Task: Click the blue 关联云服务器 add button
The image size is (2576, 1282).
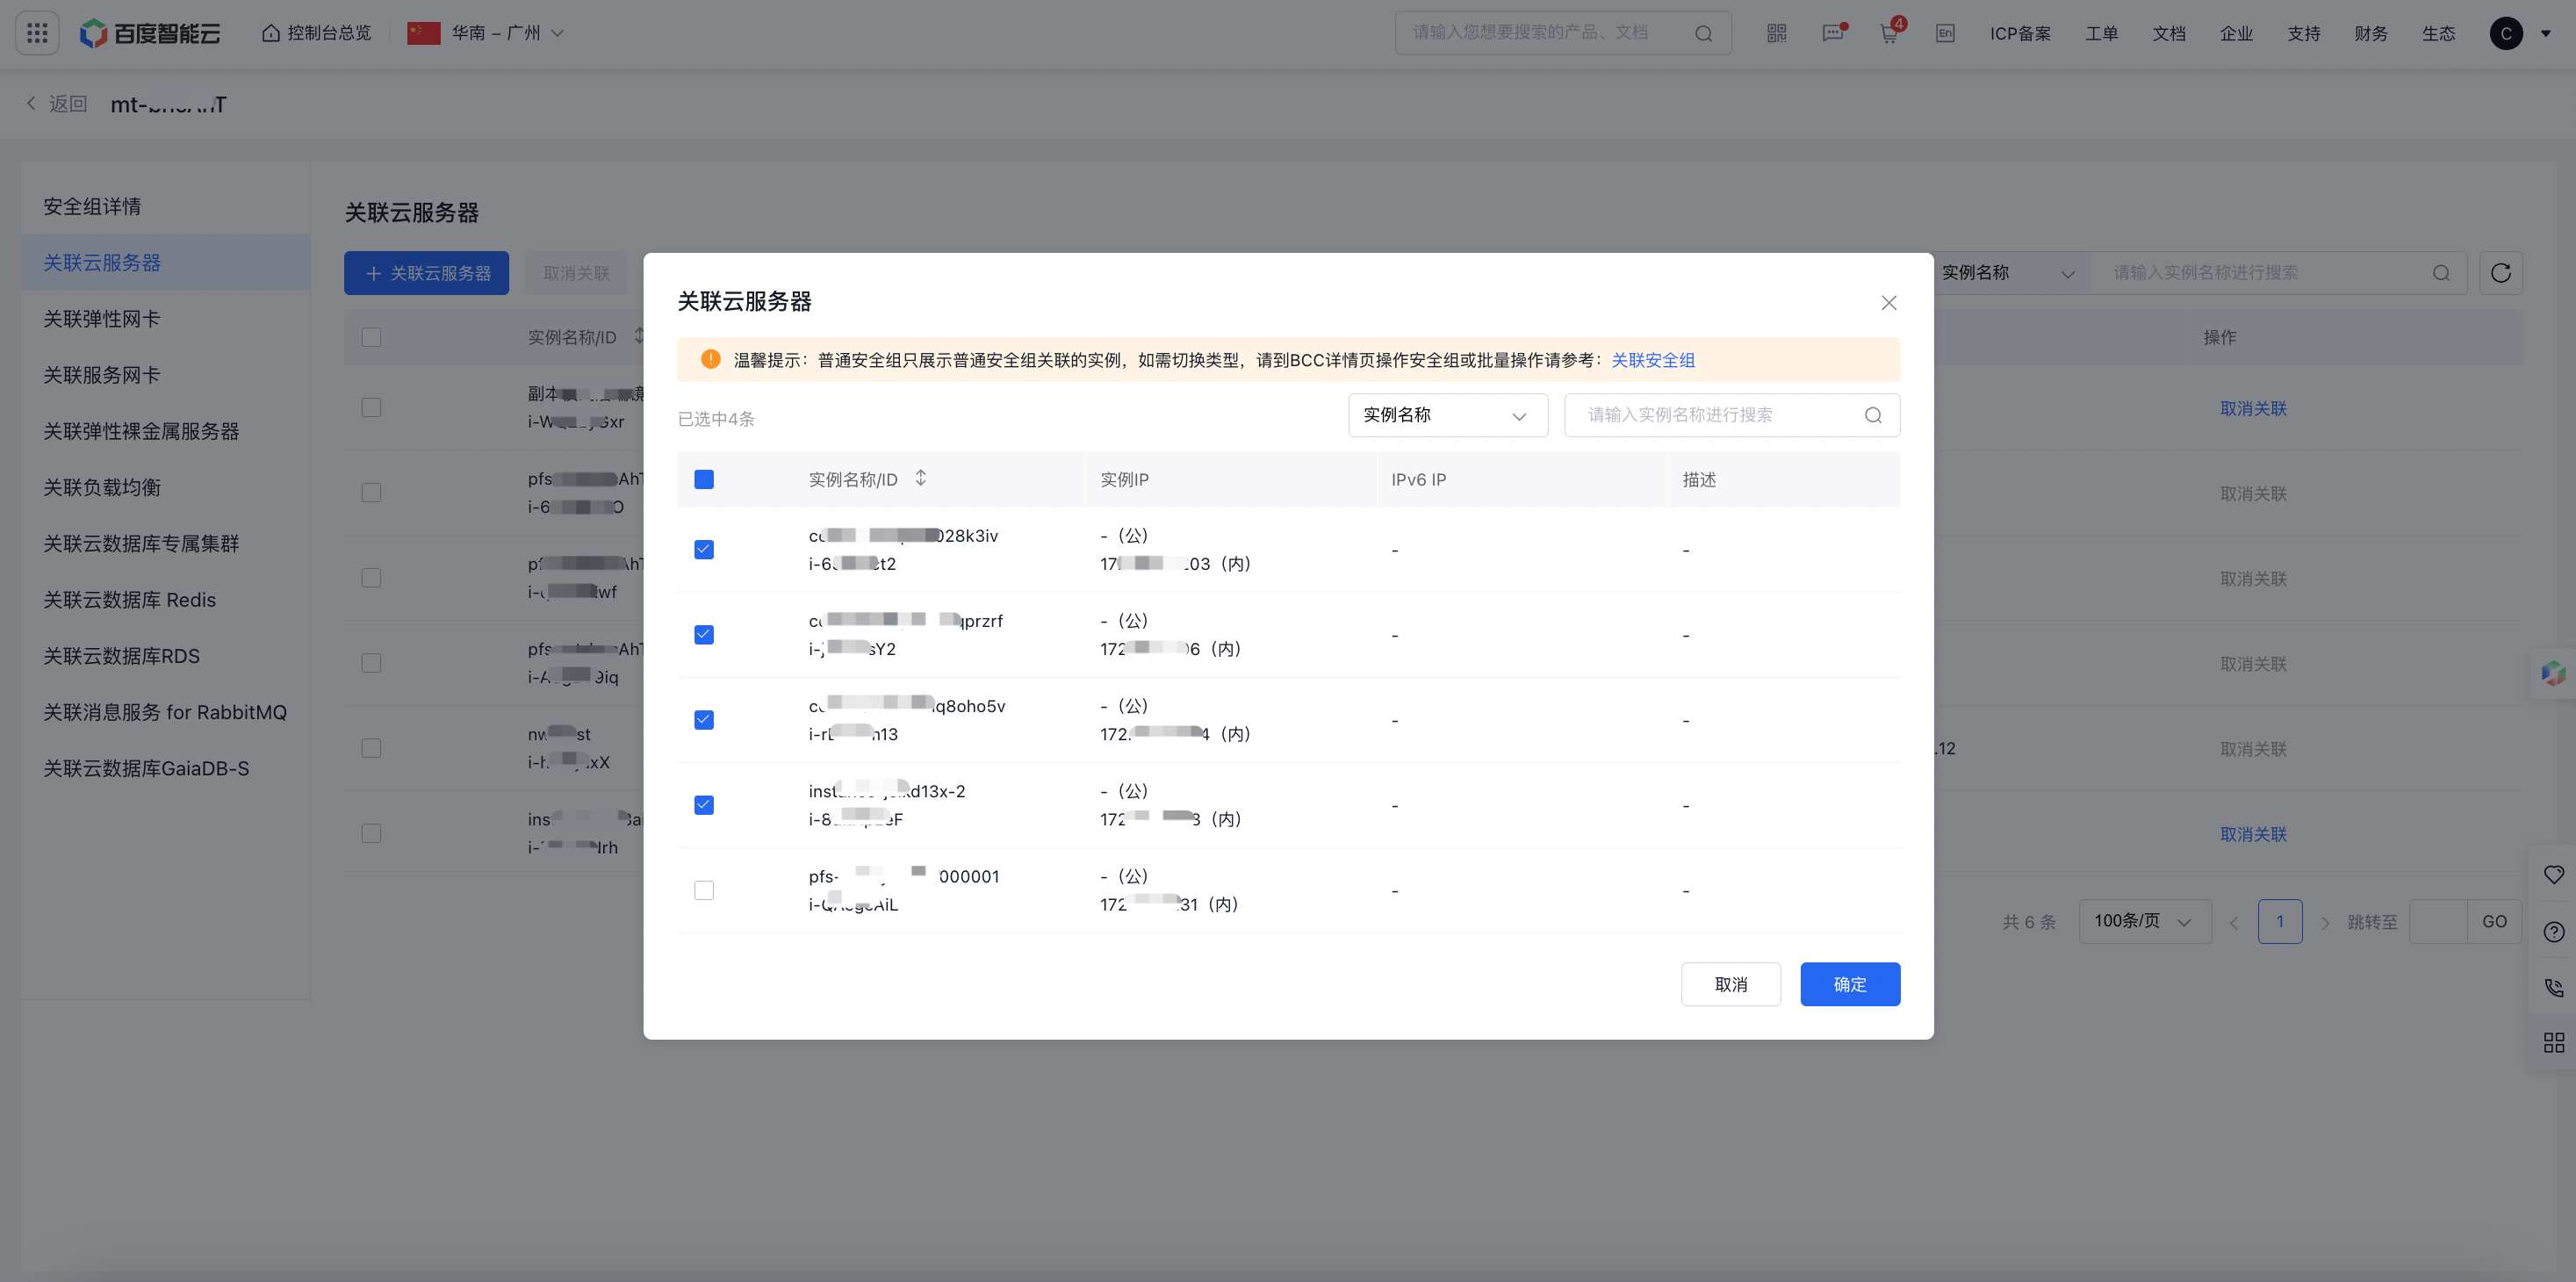Action: (x=427, y=273)
